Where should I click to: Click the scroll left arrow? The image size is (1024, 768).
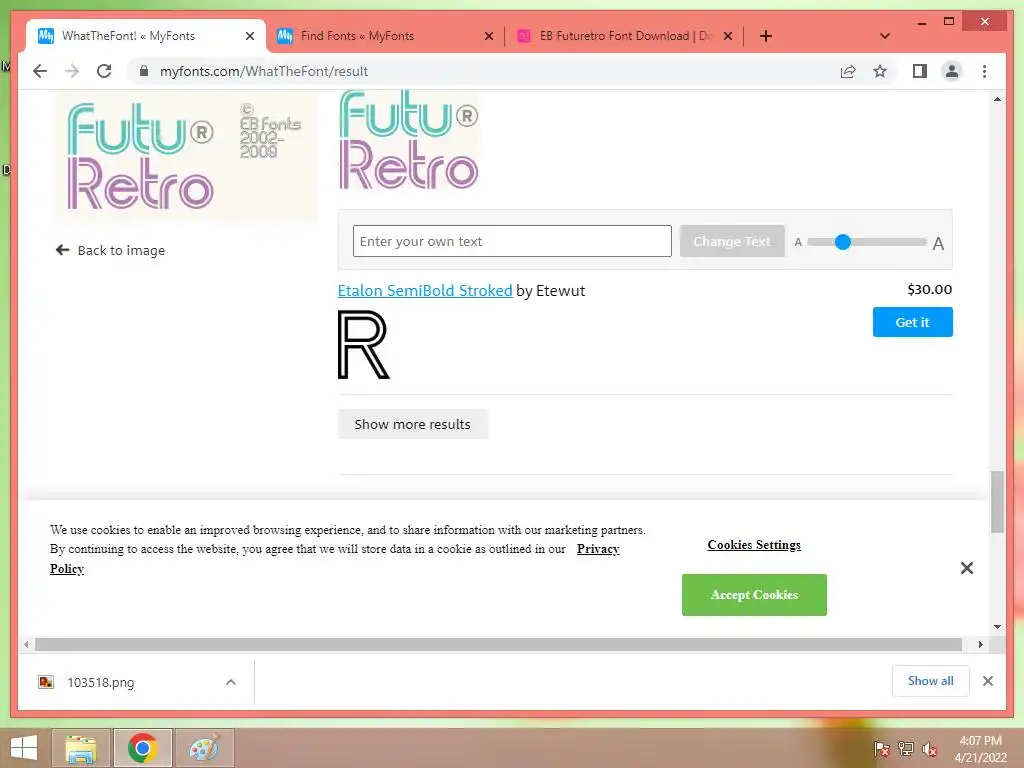26,645
